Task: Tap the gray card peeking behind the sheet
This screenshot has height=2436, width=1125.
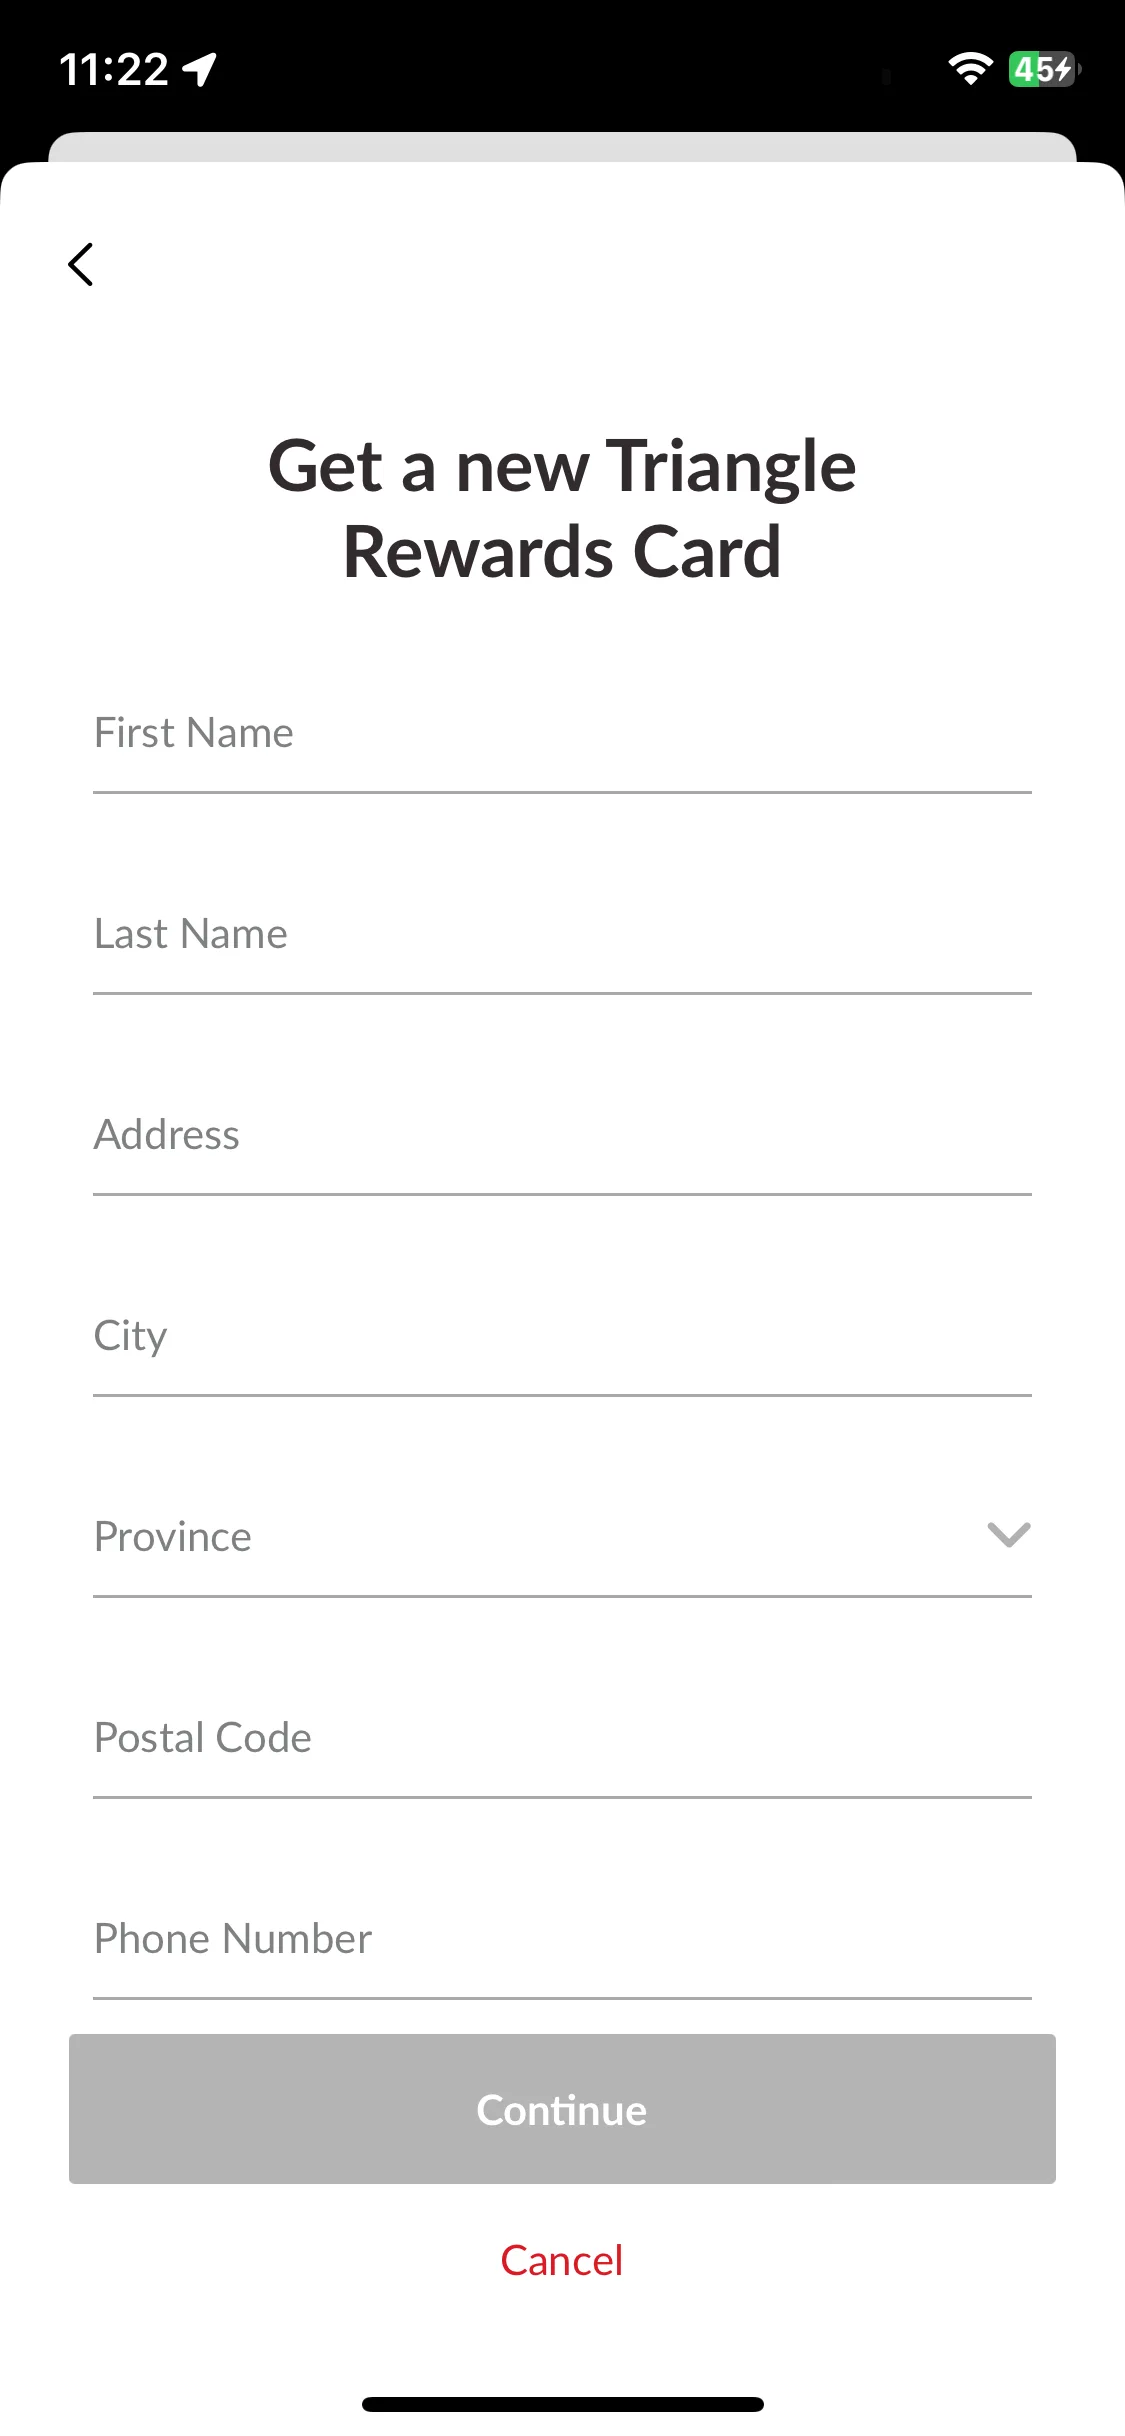Action: pyautogui.click(x=562, y=147)
